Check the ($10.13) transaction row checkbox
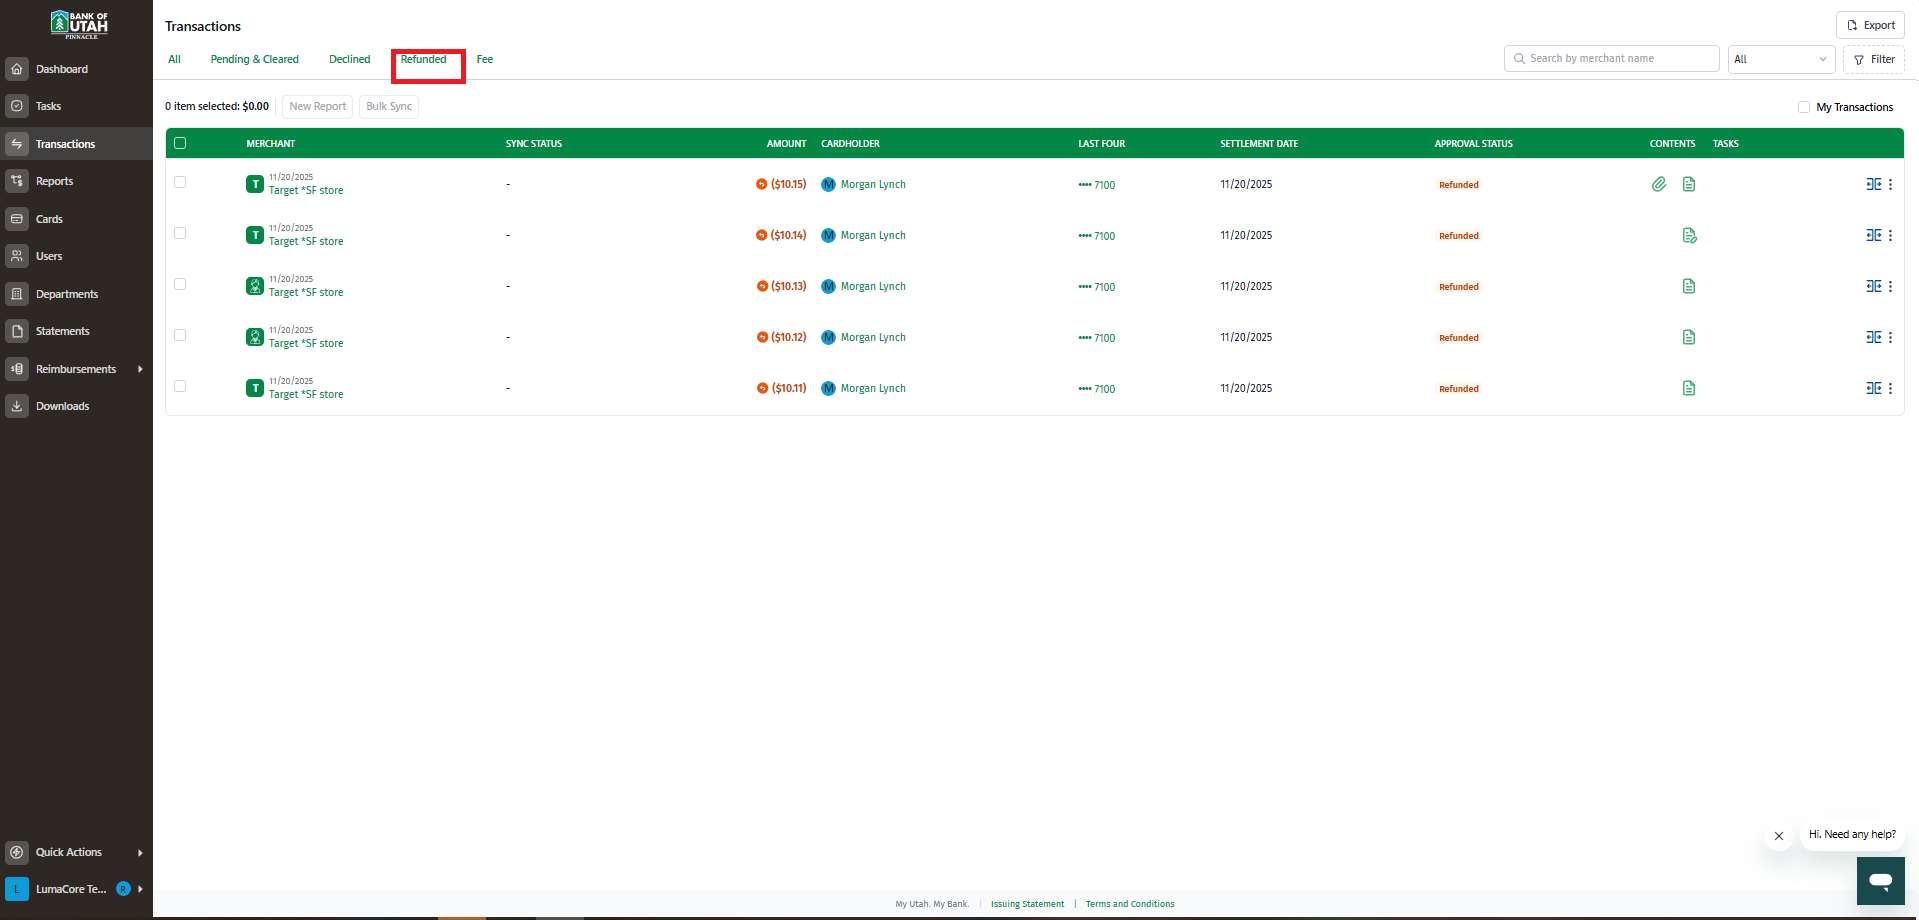The width and height of the screenshot is (1919, 920). [x=180, y=284]
